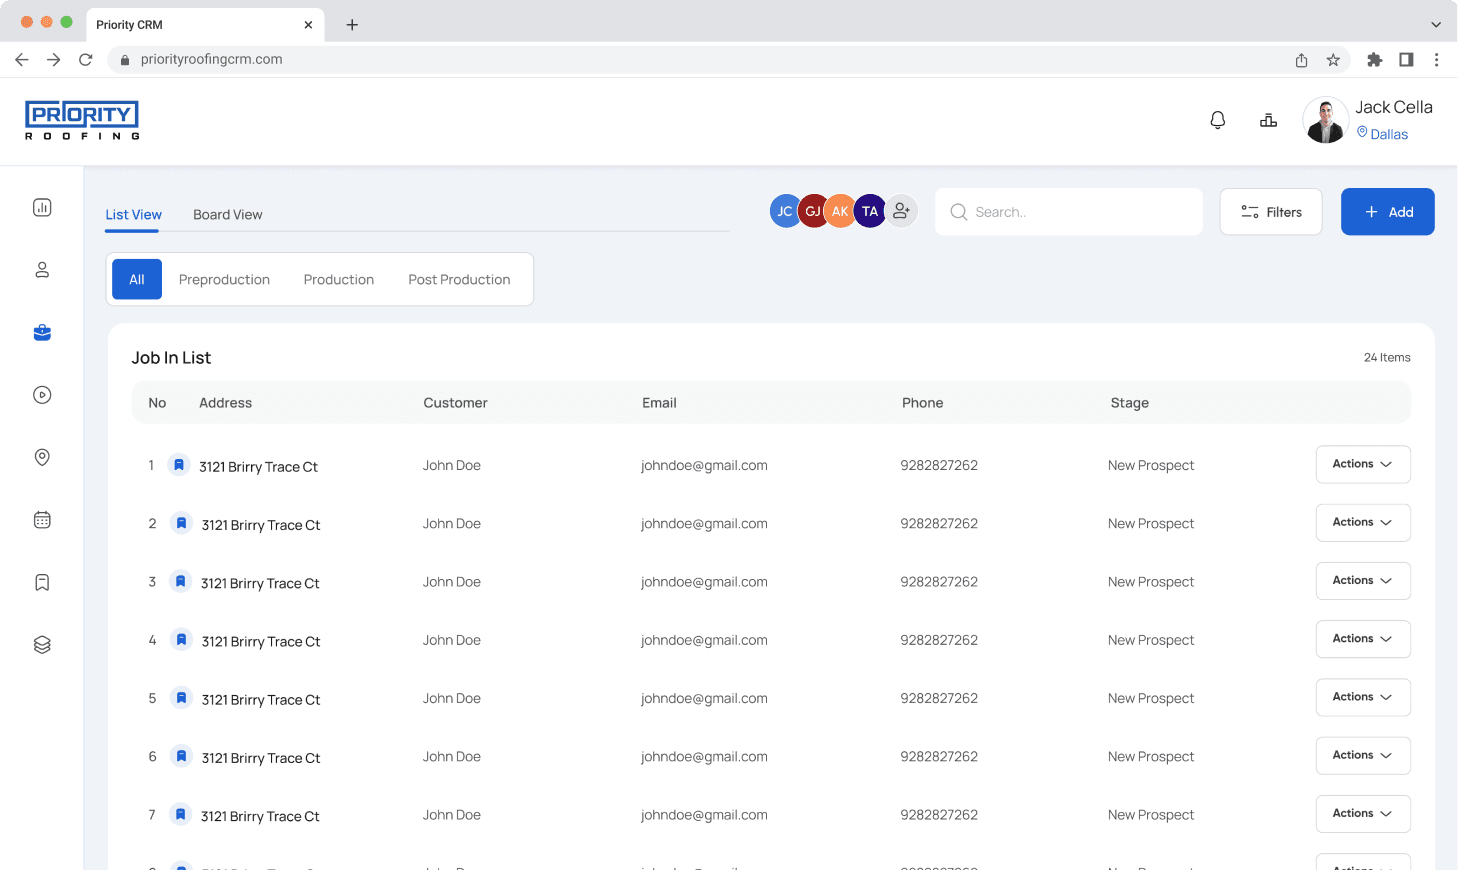This screenshot has height=870, width=1458.
Task: Open the bookmark sidebar icon
Action: 42,582
